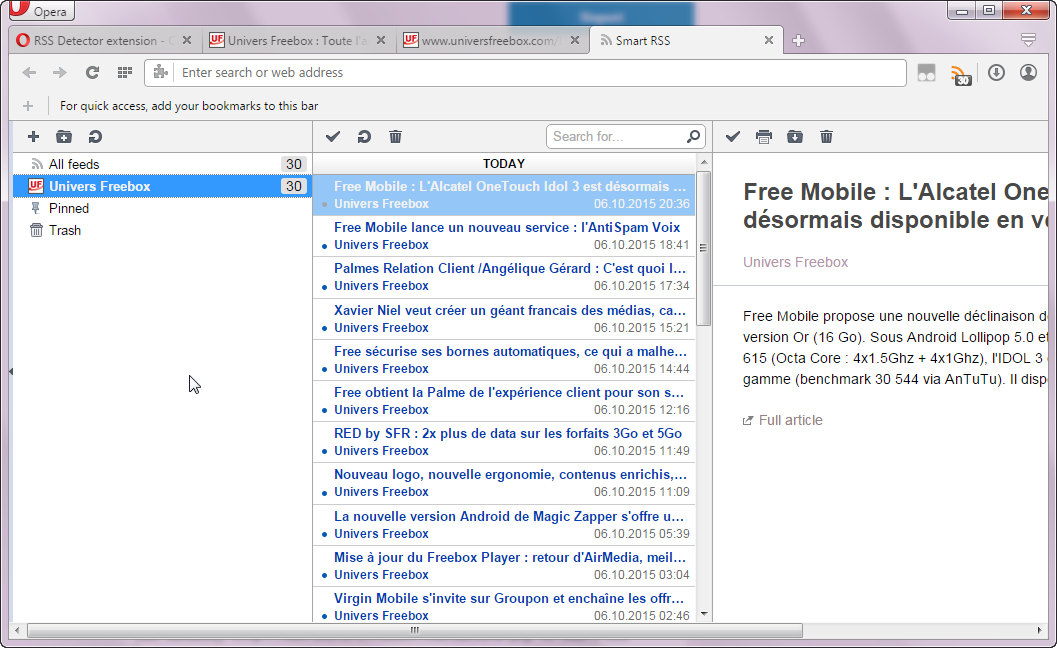Open Nouveau logo, nouvelle ergonomie article
1057x648 pixels.
click(x=504, y=483)
